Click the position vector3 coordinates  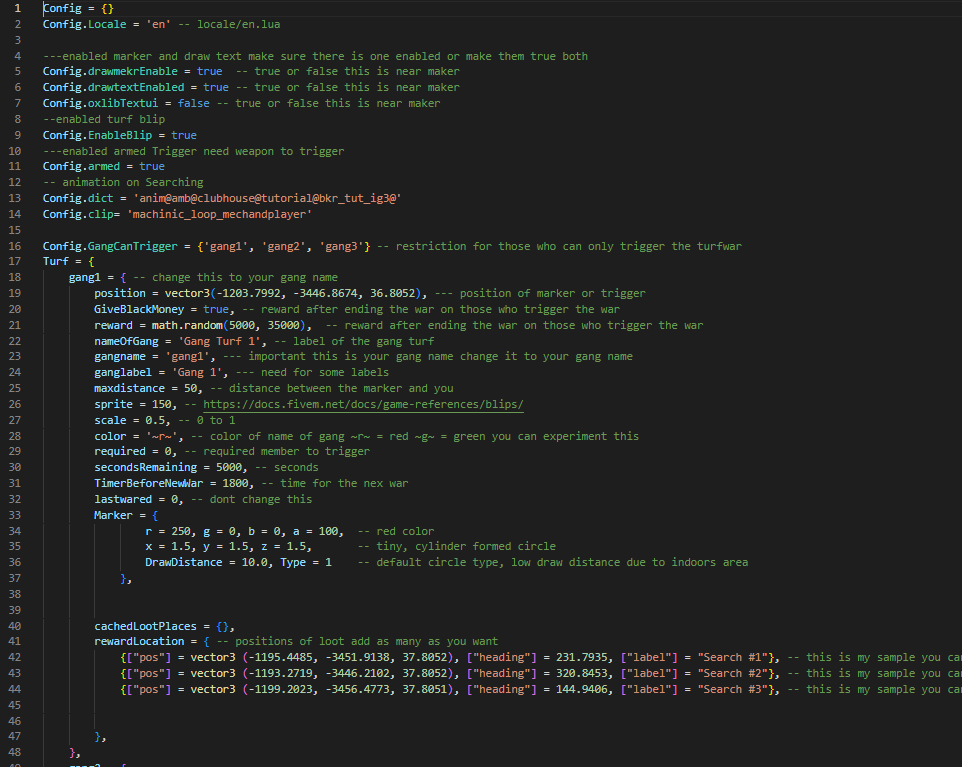[293, 293]
